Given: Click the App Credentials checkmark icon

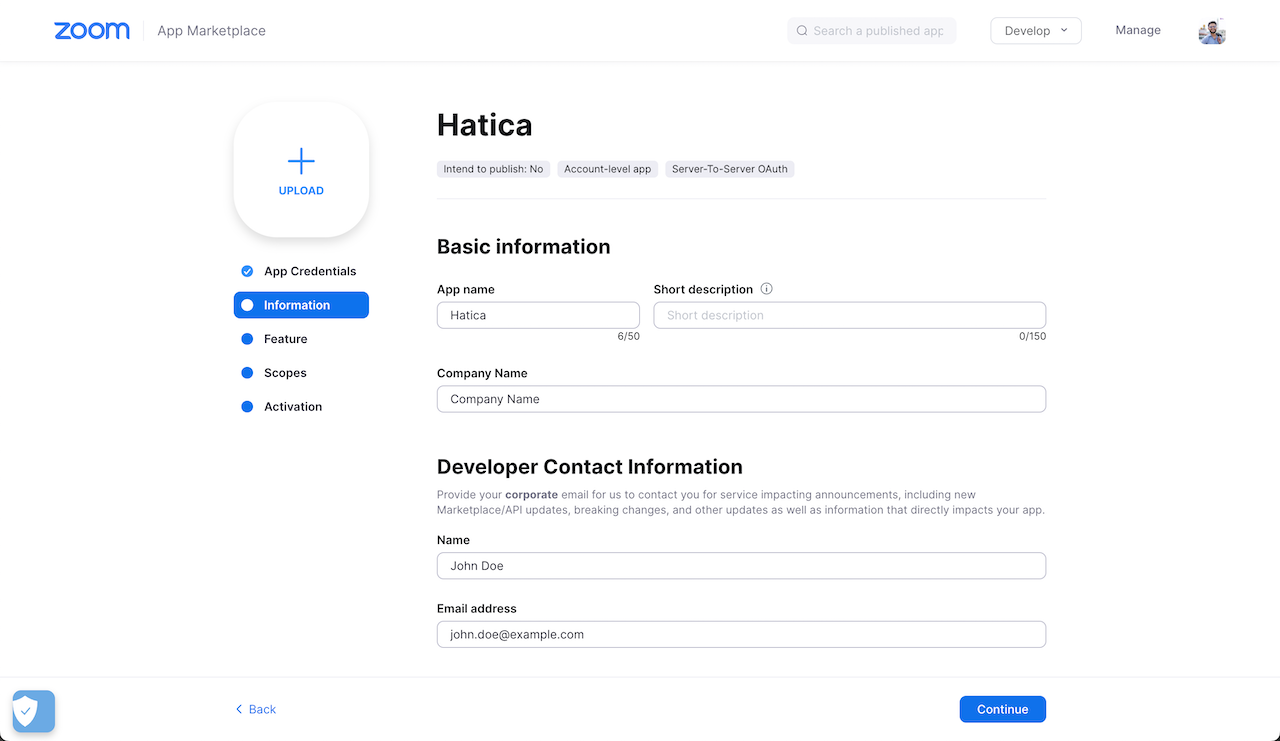Looking at the screenshot, I should tap(247, 271).
